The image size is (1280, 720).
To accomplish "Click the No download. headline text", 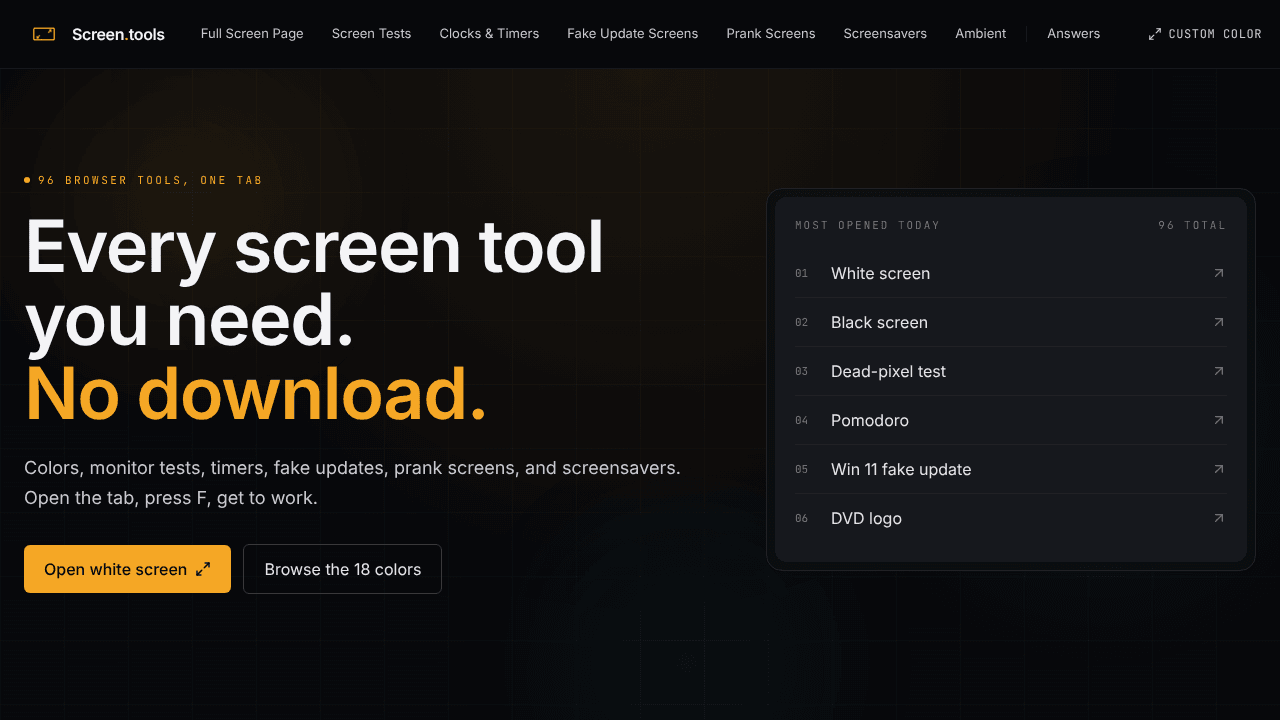I will [x=256, y=394].
